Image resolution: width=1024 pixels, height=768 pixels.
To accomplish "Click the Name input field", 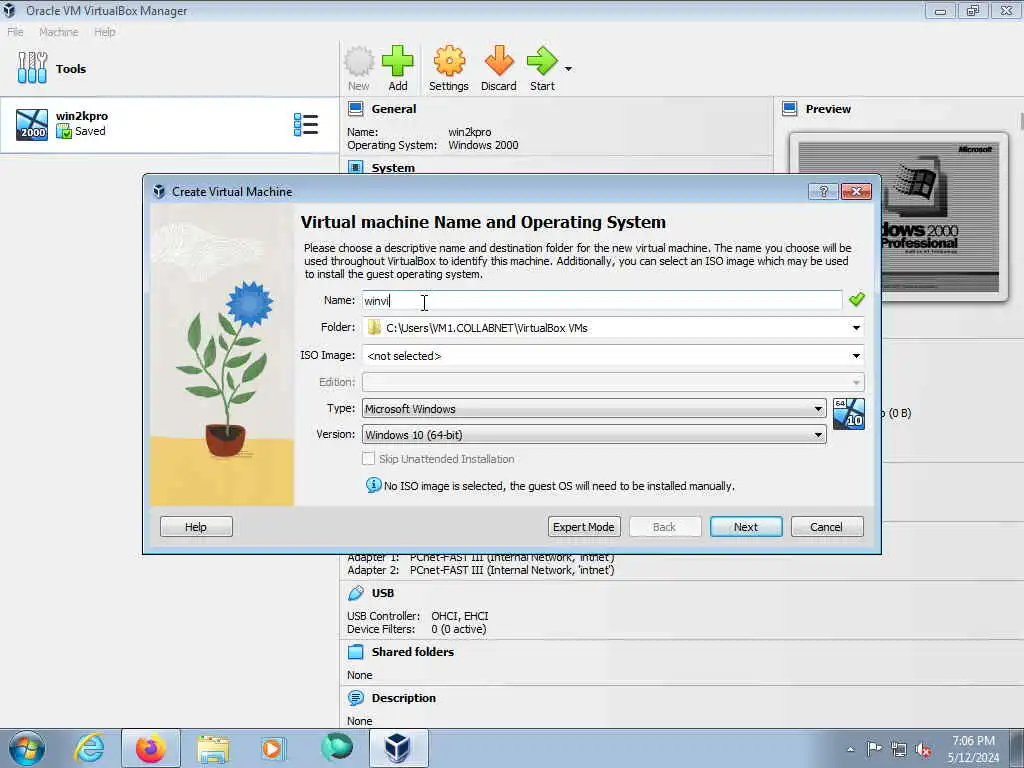I will tap(601, 300).
